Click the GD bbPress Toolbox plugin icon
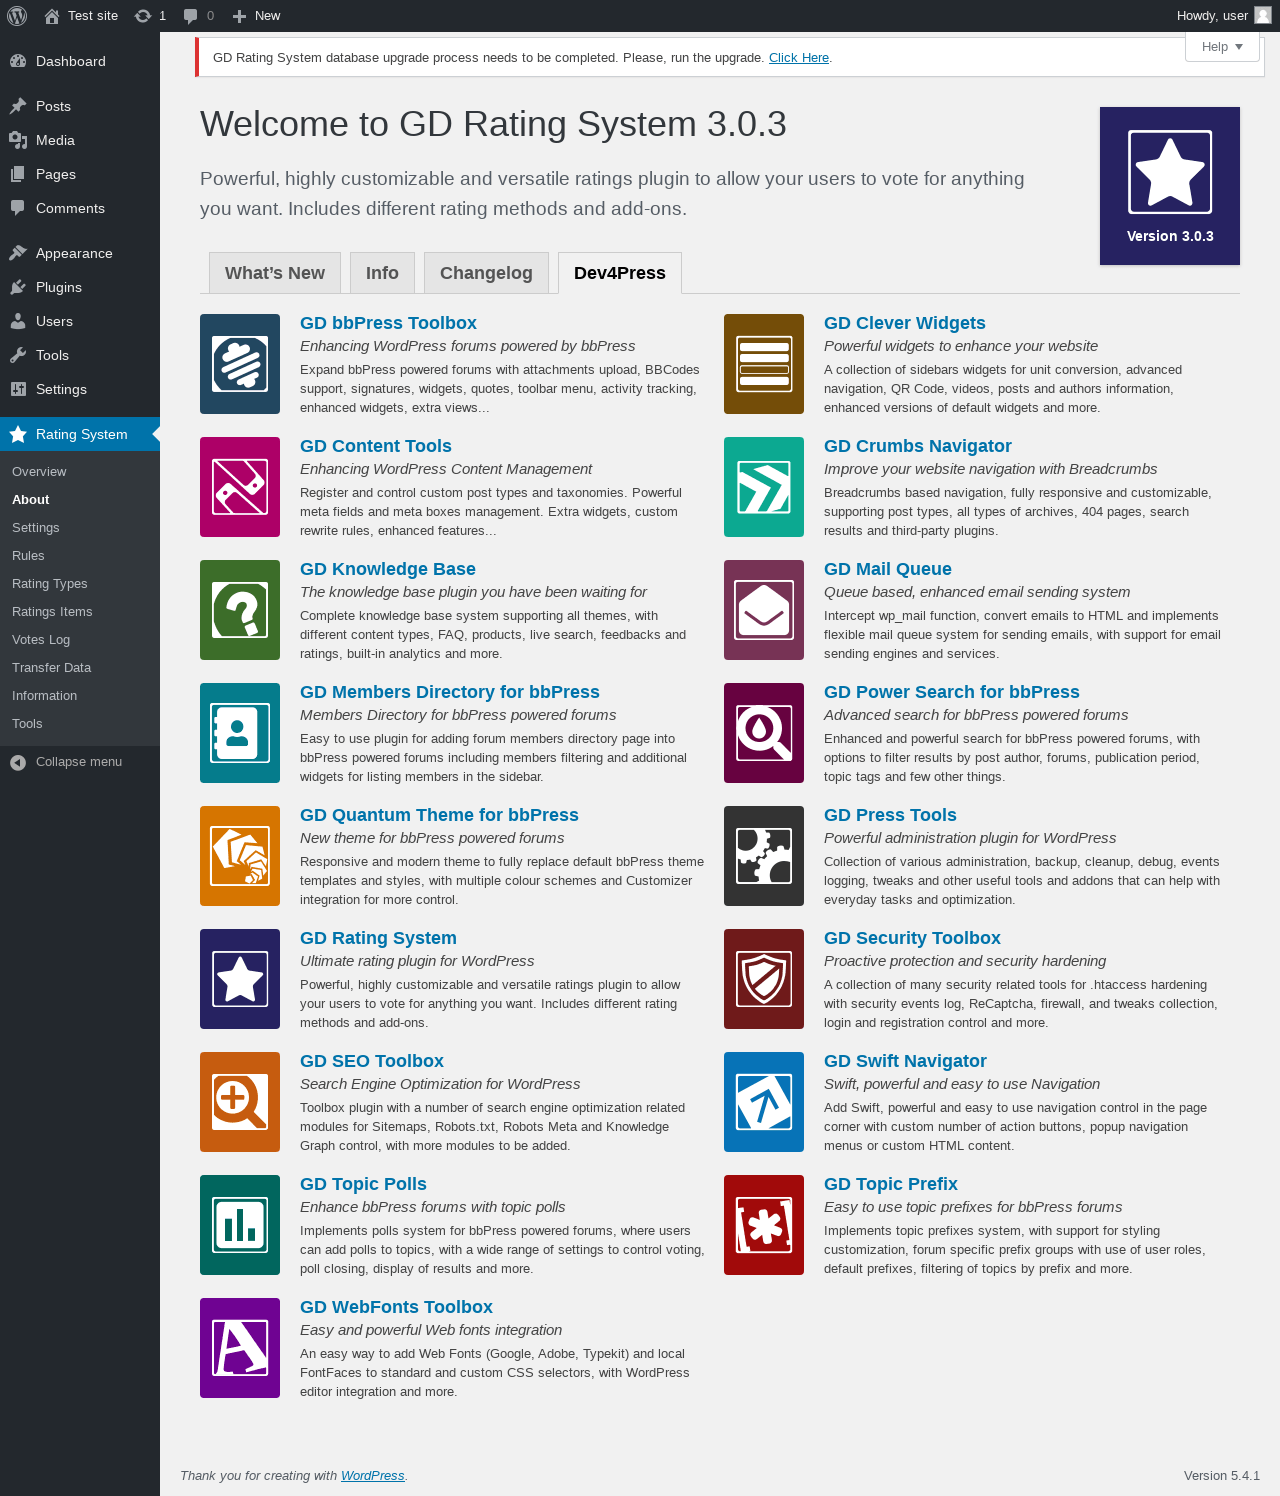The height and width of the screenshot is (1496, 1280). click(240, 364)
